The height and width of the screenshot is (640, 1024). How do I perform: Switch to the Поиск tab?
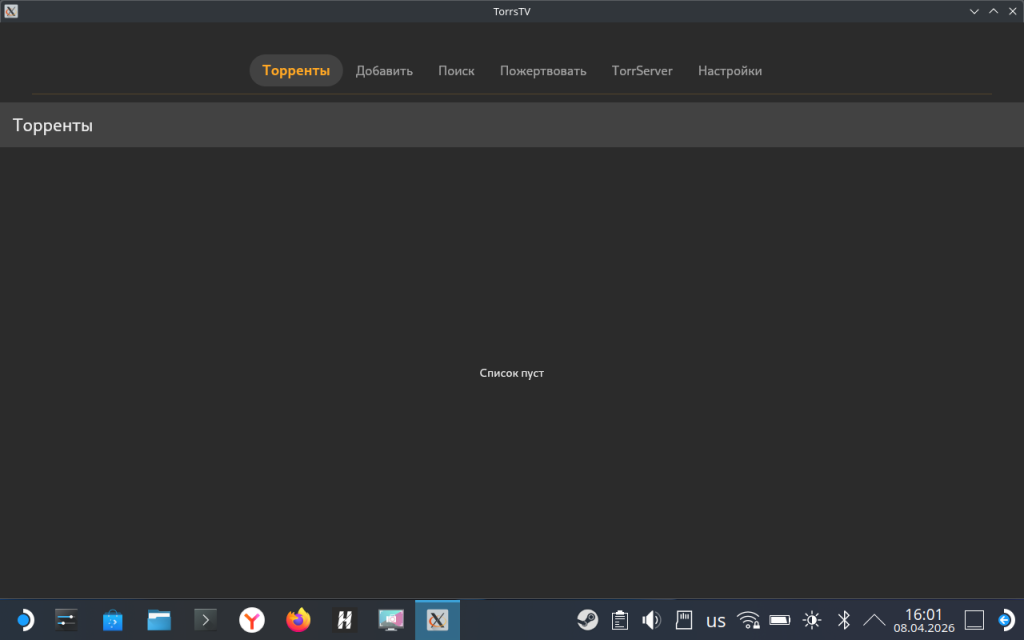(456, 71)
